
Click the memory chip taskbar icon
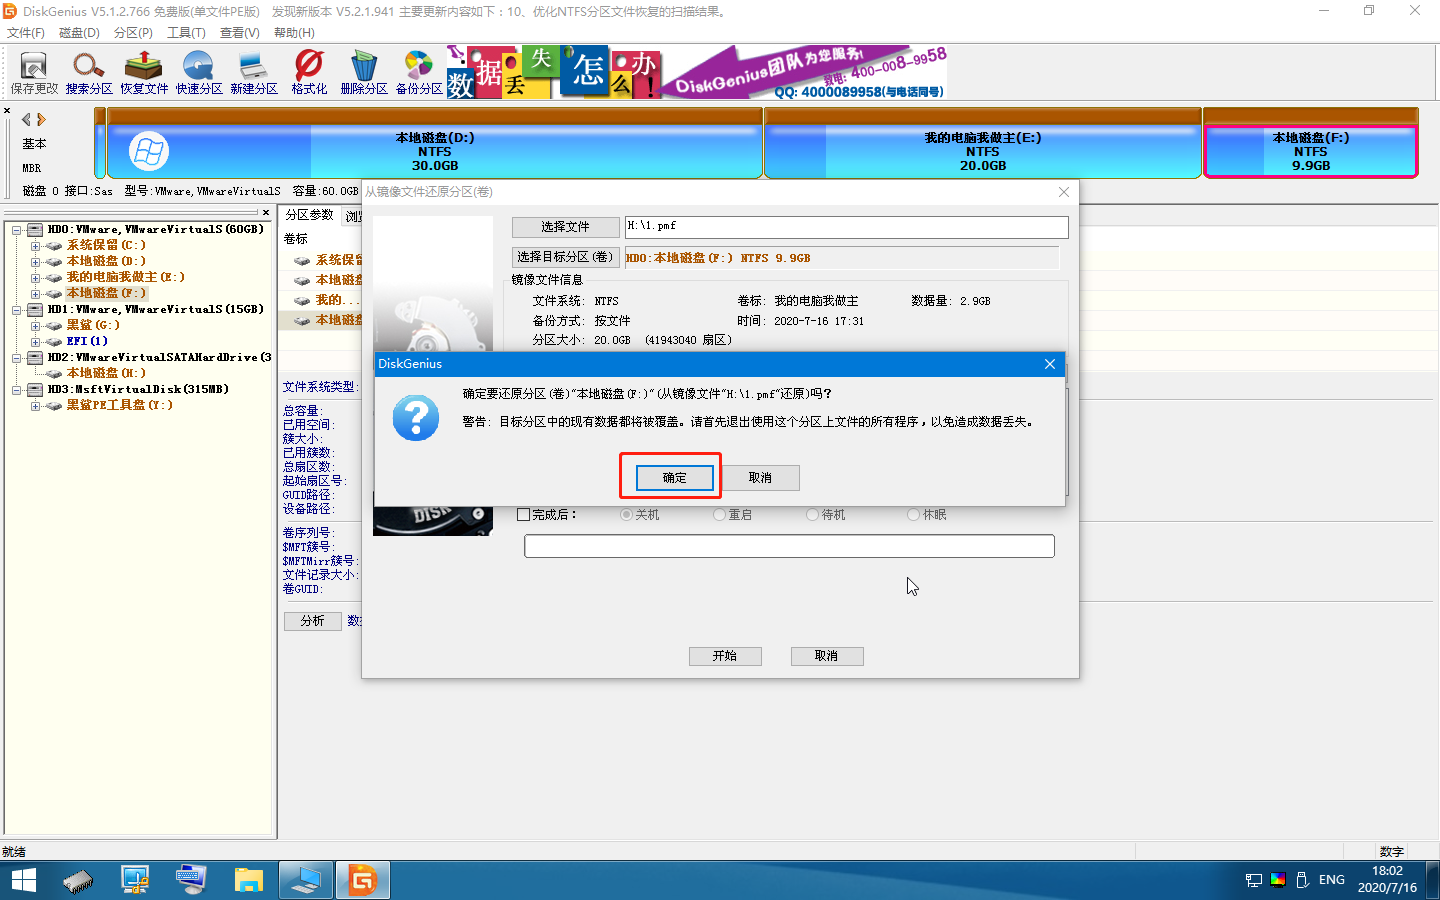[78, 880]
